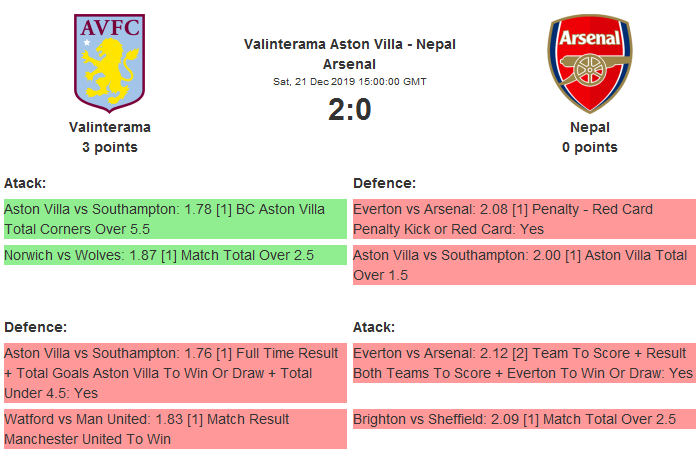This screenshot has width=700, height=460.
Task: Click the match date Sat, 21 Dec 2019
Action: (349, 81)
